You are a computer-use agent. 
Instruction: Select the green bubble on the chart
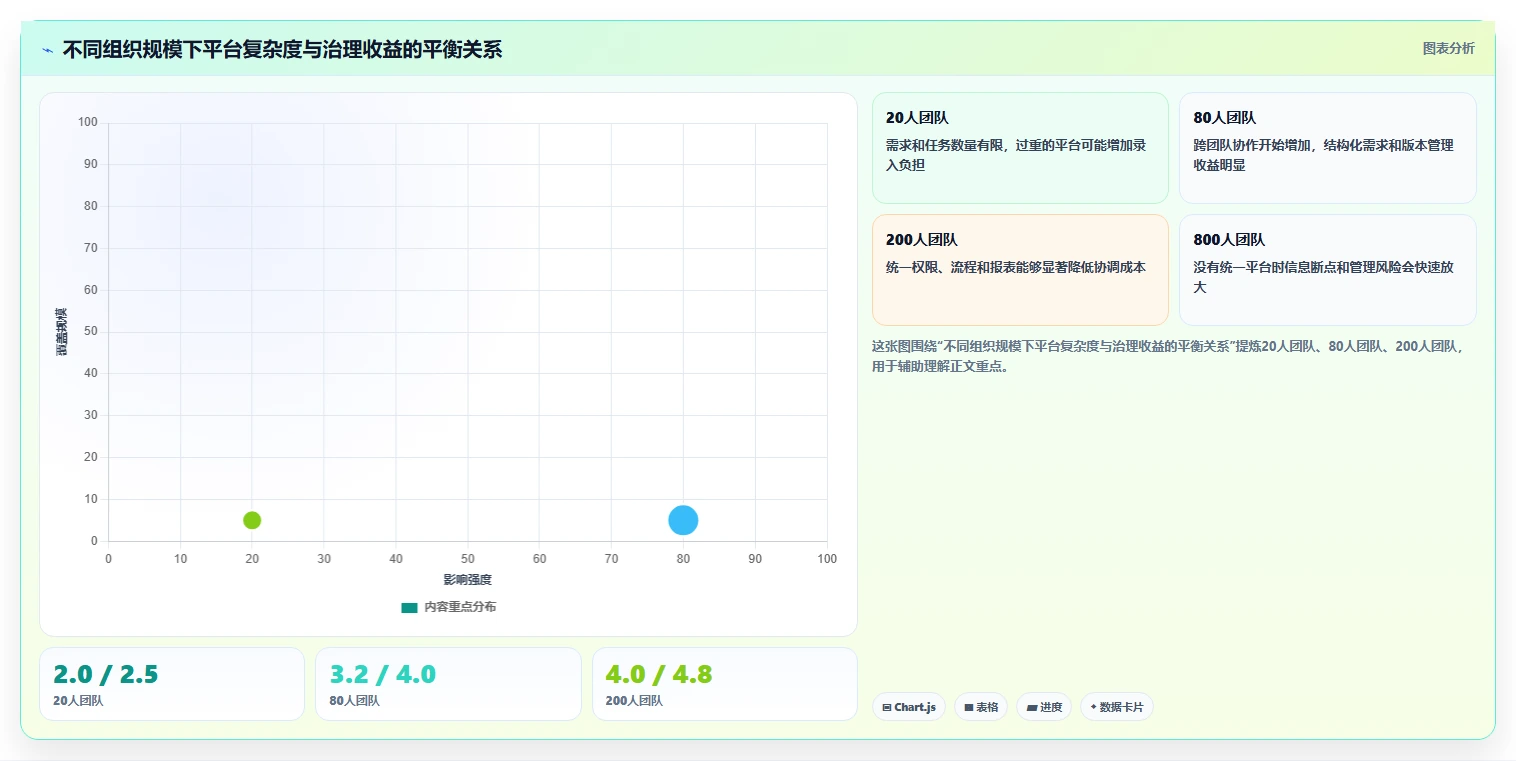click(252, 520)
